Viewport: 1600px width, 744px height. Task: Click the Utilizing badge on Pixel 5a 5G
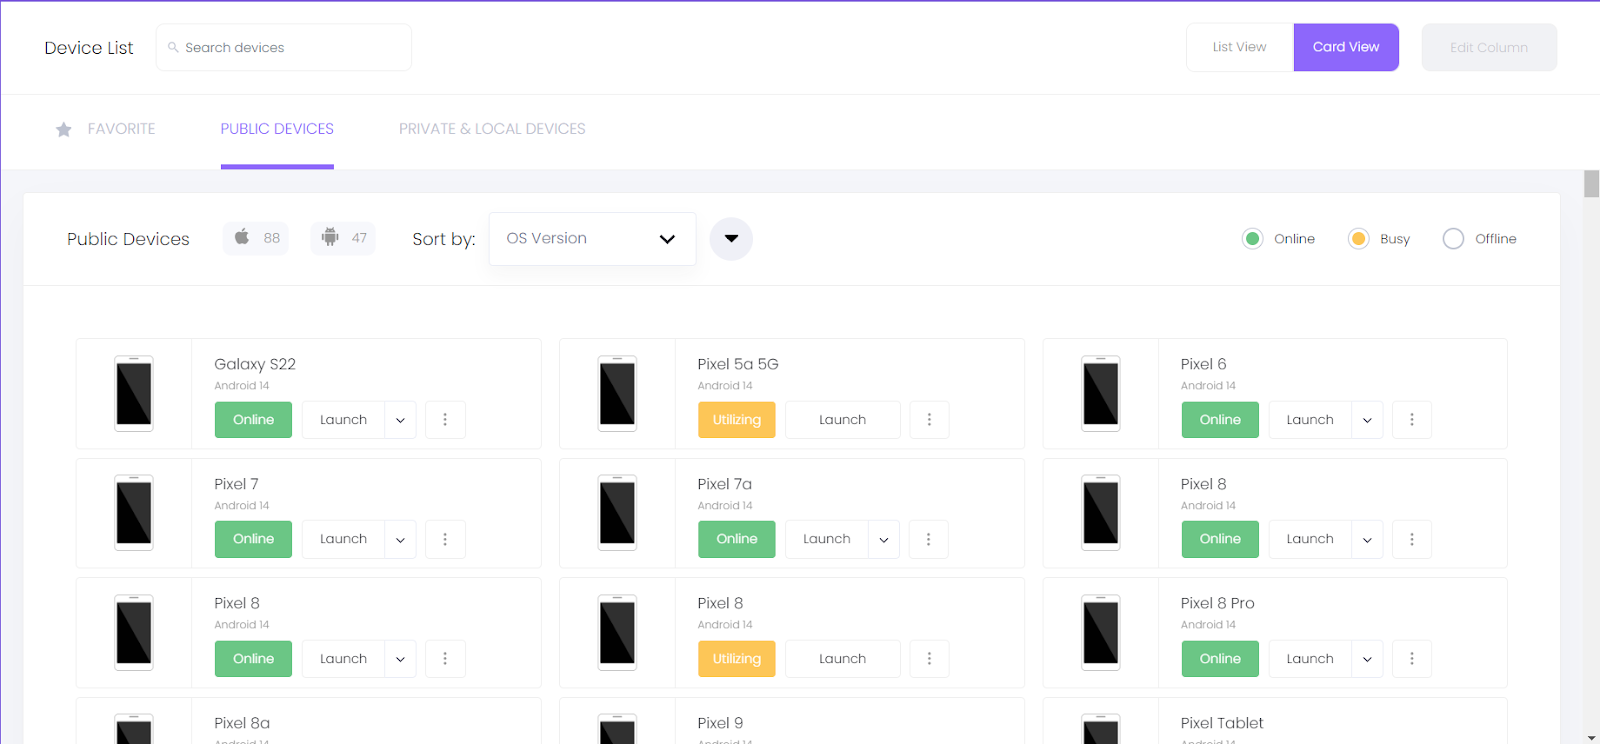coord(737,420)
